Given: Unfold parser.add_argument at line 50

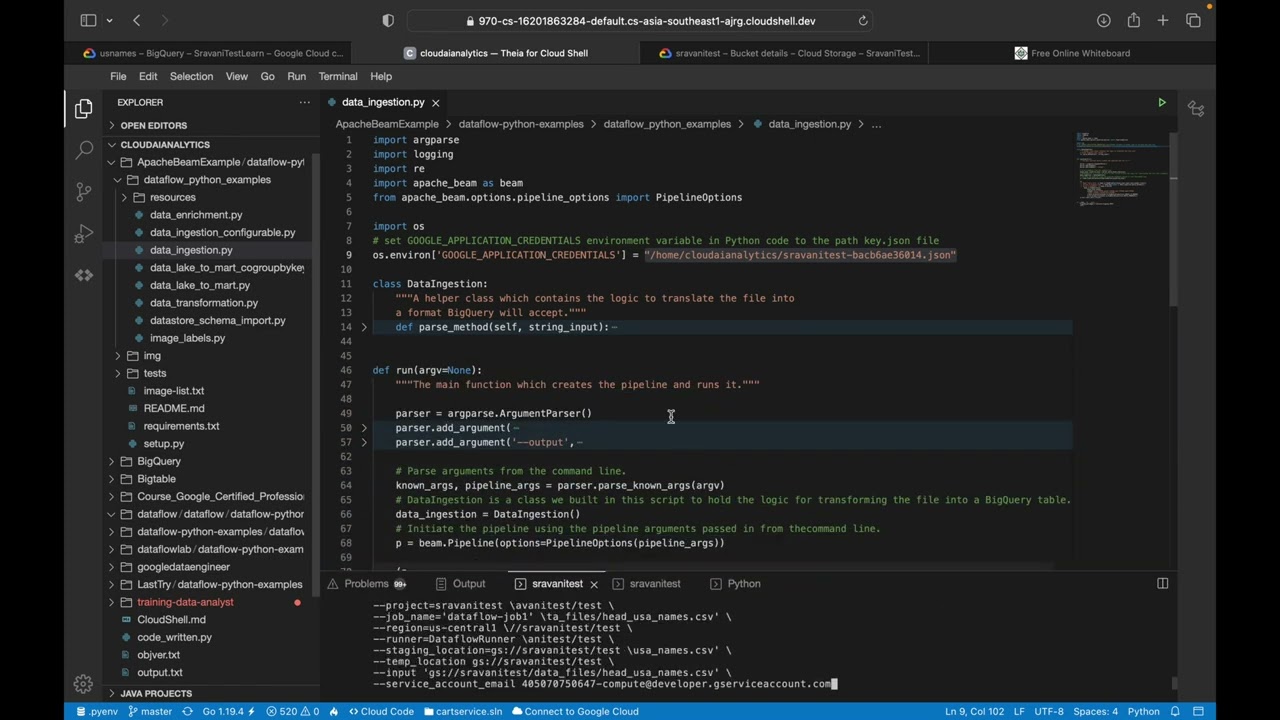Looking at the screenshot, I should [364, 428].
